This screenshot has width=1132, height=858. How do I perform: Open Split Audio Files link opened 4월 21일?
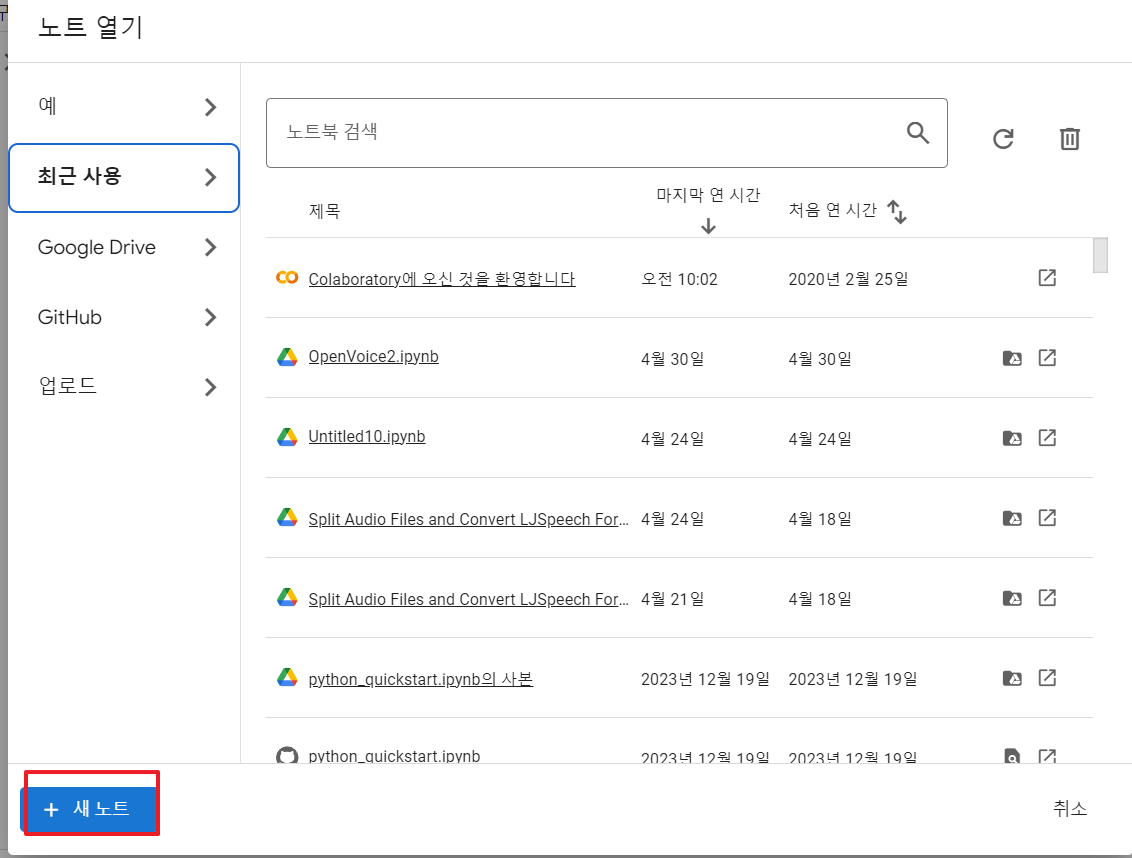click(469, 599)
